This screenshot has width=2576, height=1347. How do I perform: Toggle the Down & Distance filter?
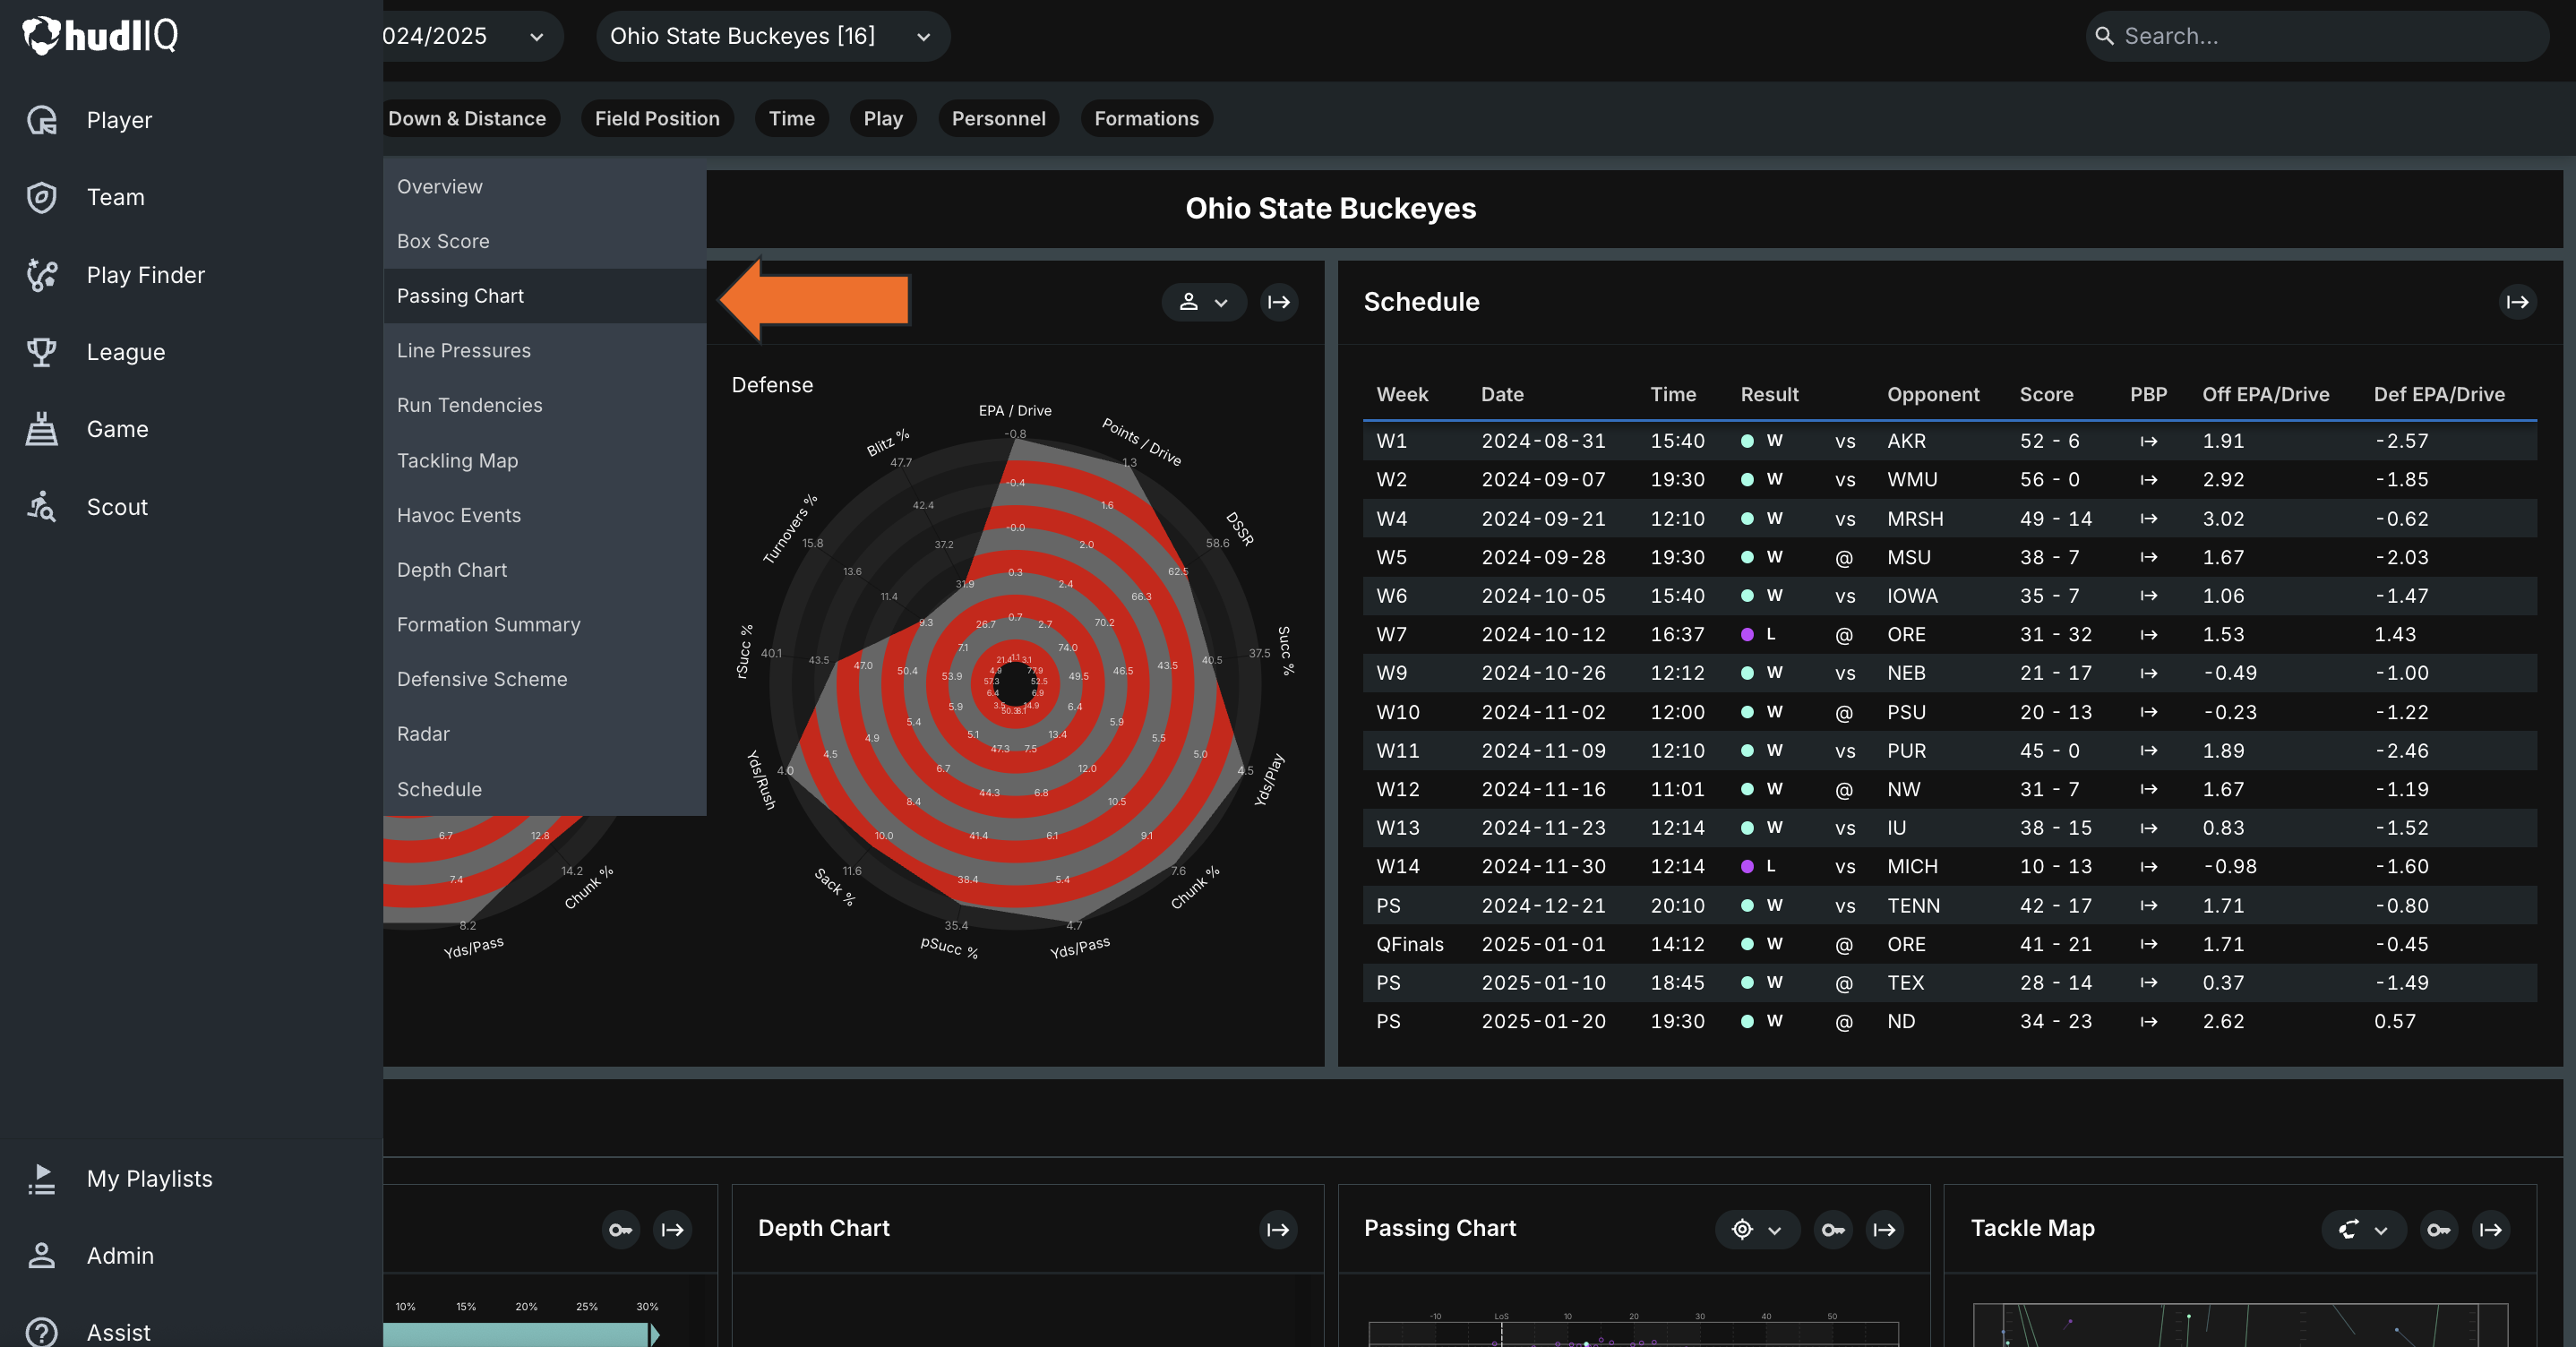(467, 118)
